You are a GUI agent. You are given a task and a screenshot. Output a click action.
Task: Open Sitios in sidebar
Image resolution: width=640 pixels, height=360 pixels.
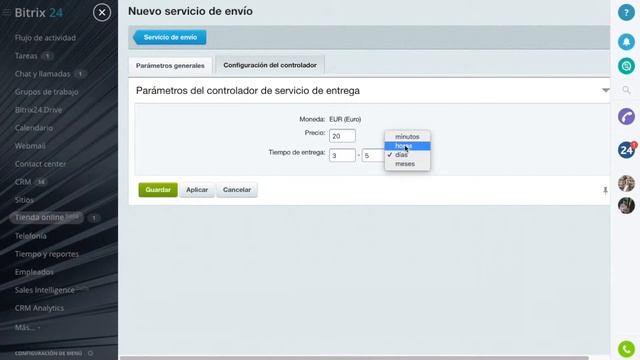point(24,200)
